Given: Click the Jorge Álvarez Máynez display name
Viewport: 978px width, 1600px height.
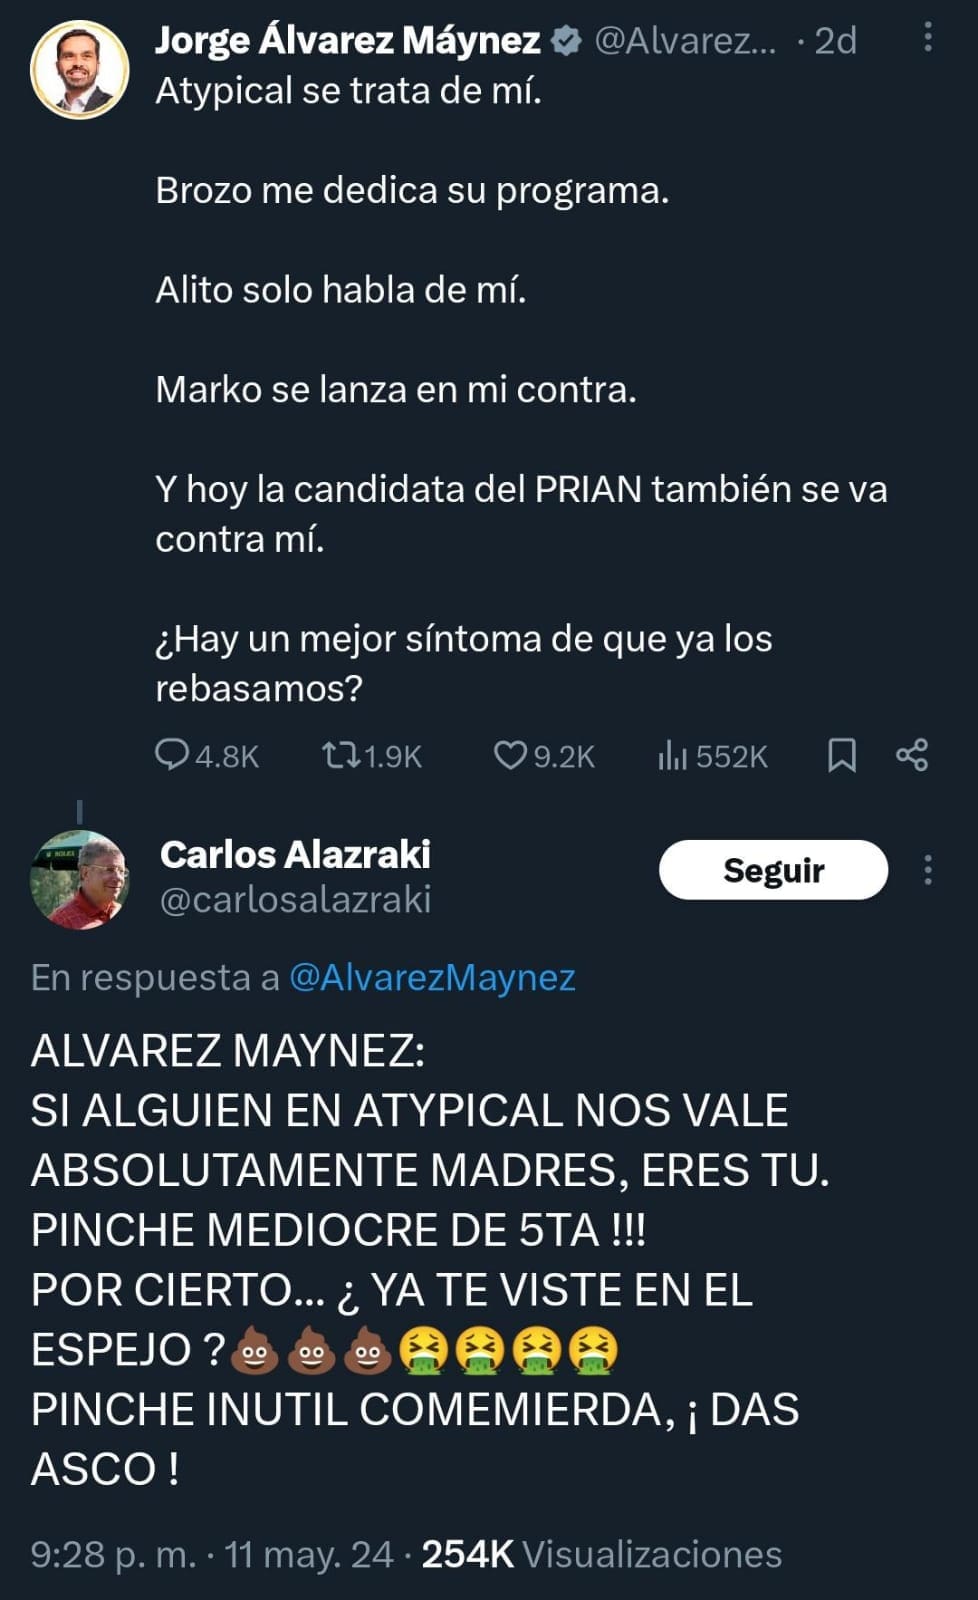Looking at the screenshot, I should (347, 41).
